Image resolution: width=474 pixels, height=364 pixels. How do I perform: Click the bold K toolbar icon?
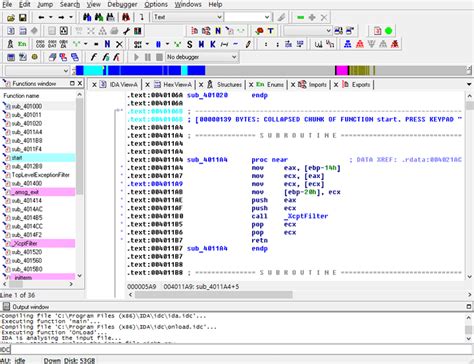click(213, 44)
